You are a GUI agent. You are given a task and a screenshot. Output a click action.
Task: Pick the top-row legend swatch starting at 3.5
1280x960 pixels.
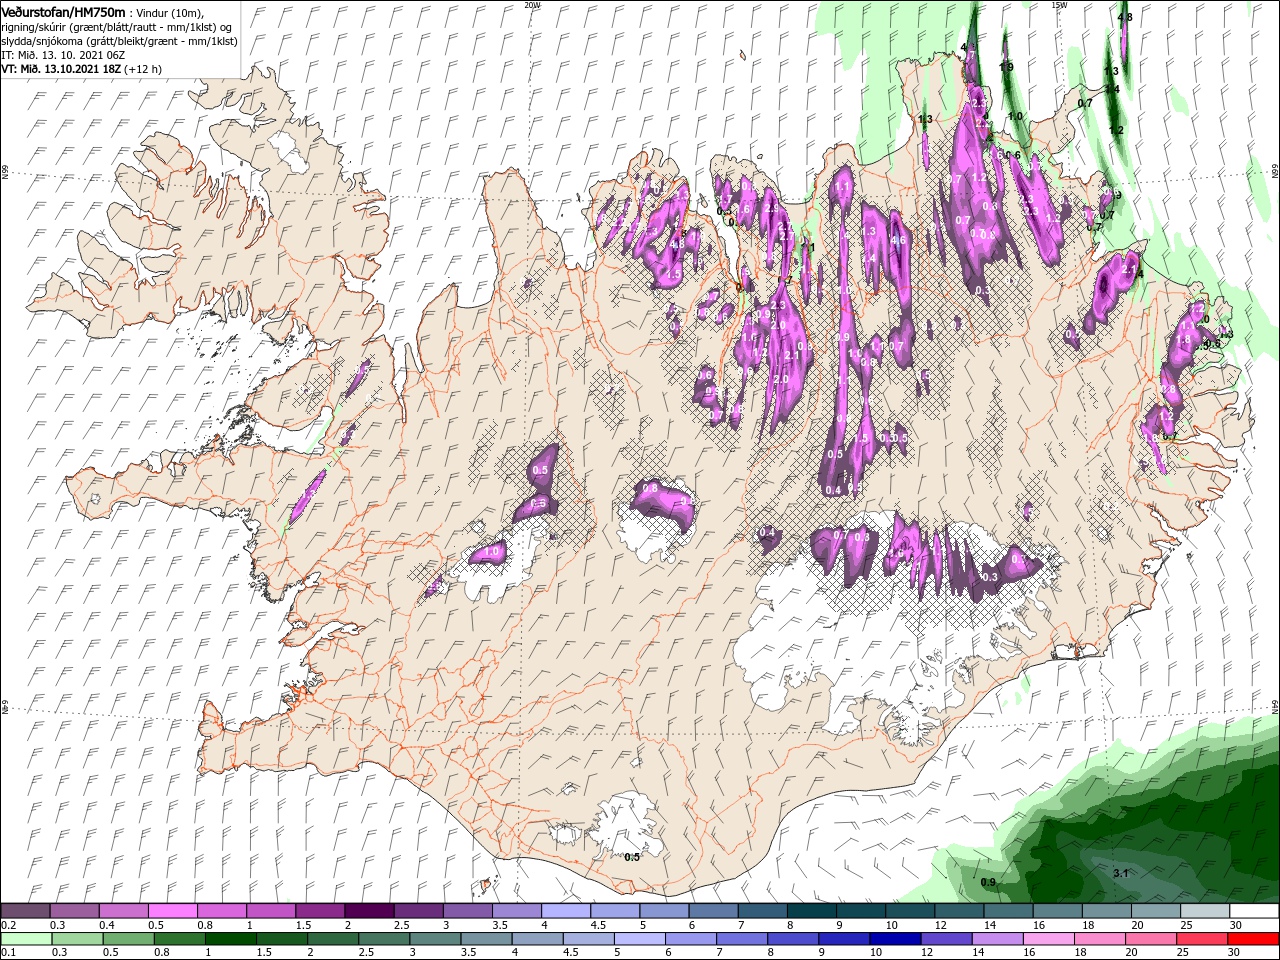pyautogui.click(x=516, y=911)
